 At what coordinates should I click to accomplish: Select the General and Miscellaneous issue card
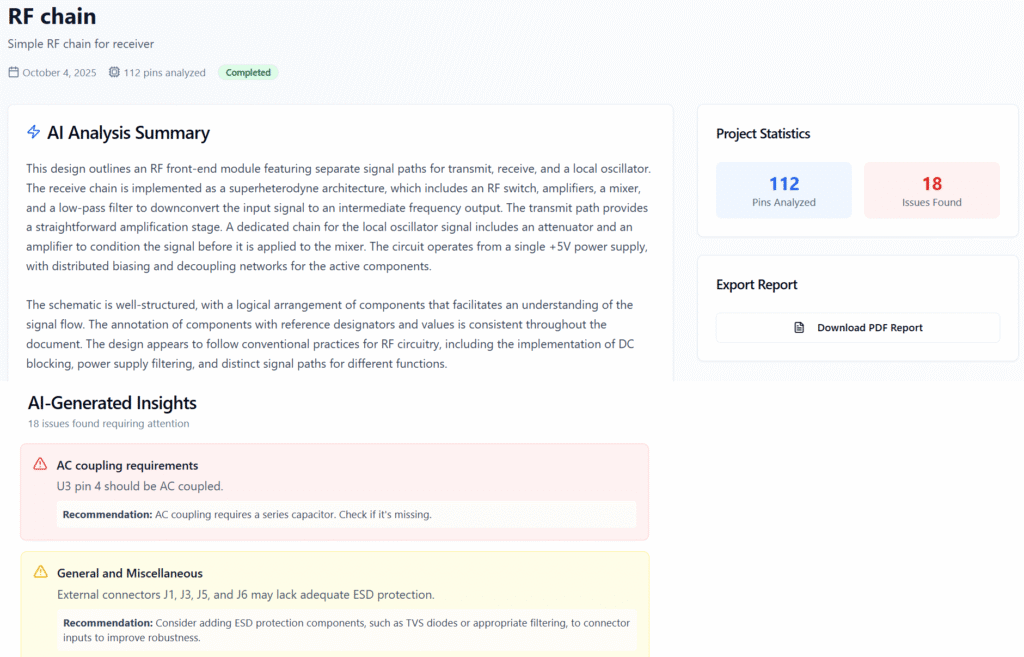tap(334, 605)
